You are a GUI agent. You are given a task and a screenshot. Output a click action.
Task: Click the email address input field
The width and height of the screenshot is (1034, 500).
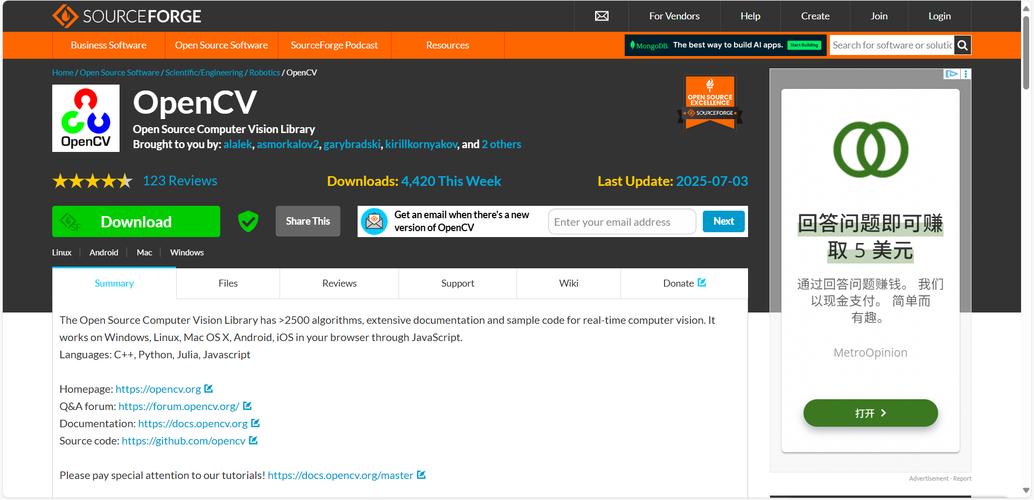pos(622,222)
